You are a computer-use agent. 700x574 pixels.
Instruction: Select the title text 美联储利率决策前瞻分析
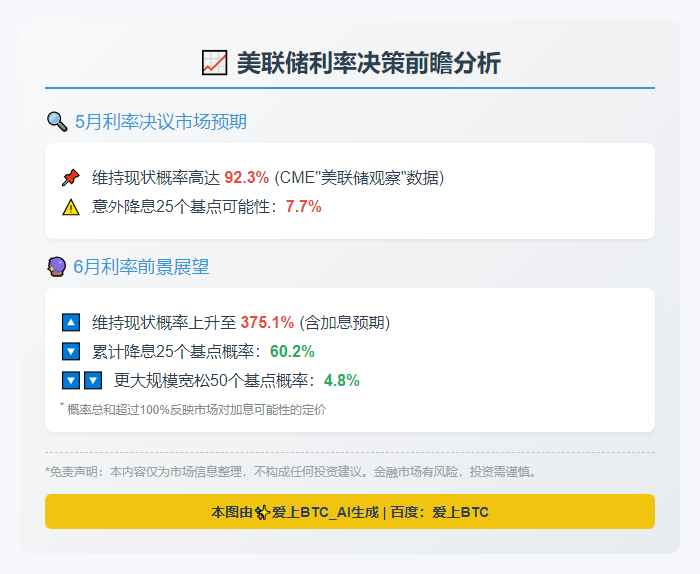pos(369,63)
